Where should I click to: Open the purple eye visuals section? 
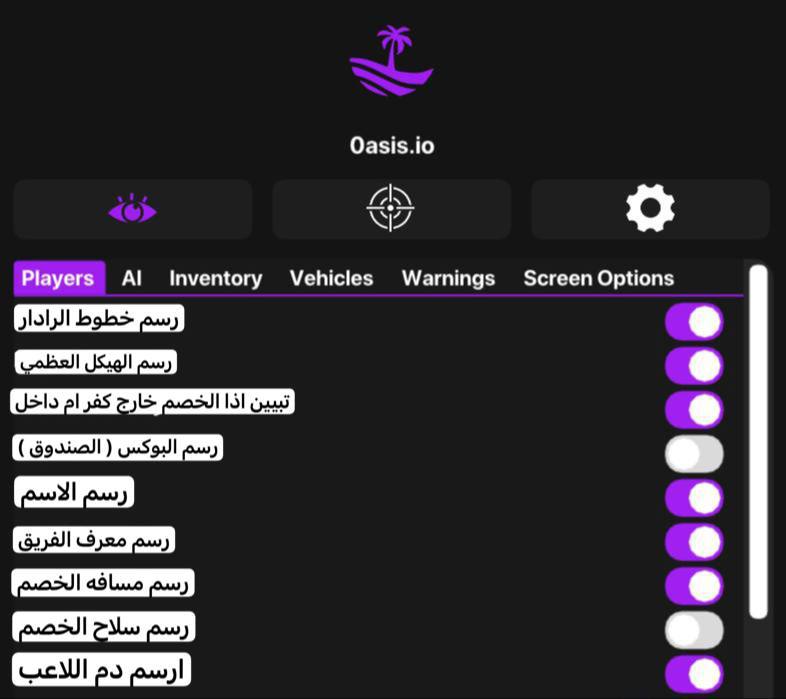[x=132, y=210]
